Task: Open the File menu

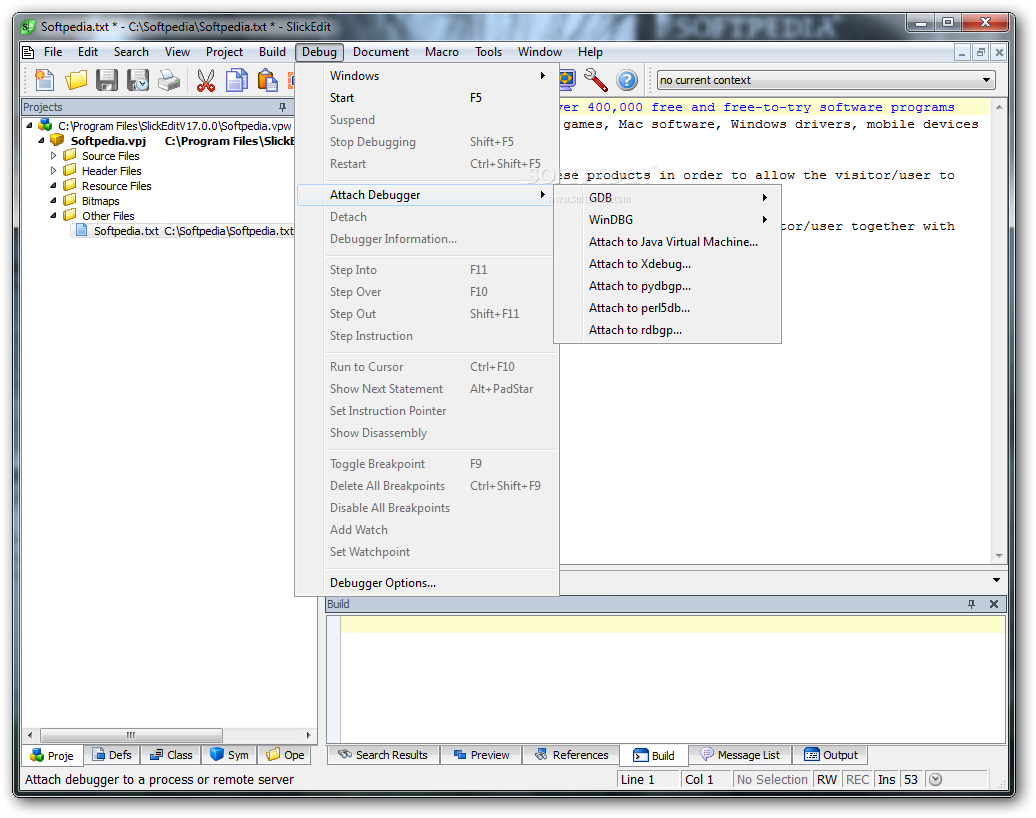Action: 53,52
